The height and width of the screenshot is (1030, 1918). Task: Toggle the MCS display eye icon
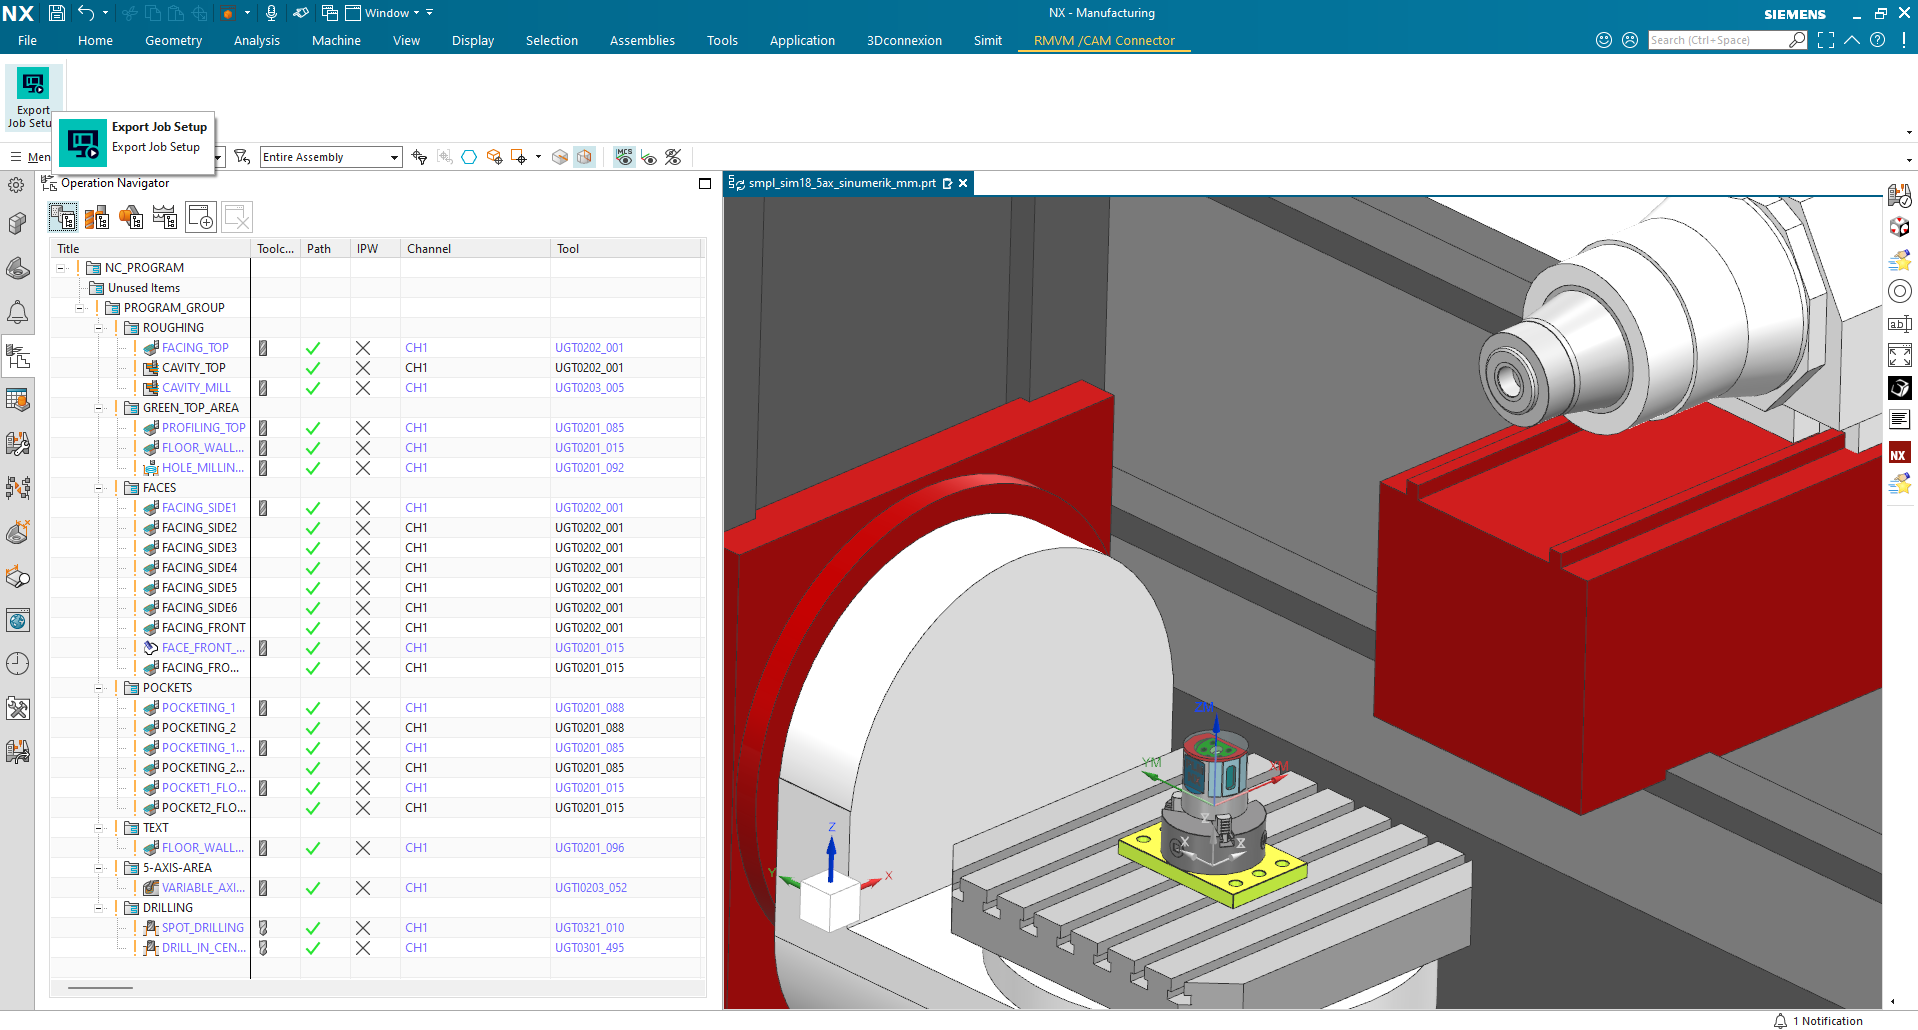pos(623,157)
